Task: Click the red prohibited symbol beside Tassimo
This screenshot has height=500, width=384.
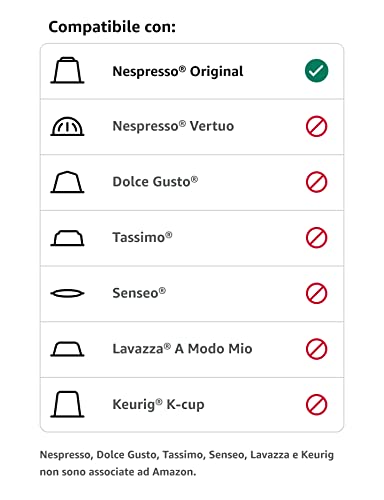Action: (316, 238)
